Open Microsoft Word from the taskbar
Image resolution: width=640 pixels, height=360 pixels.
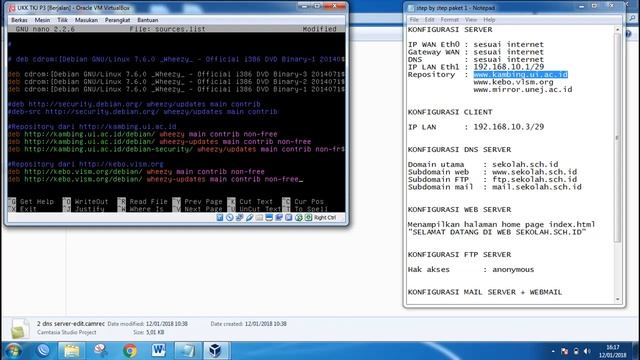point(158,351)
